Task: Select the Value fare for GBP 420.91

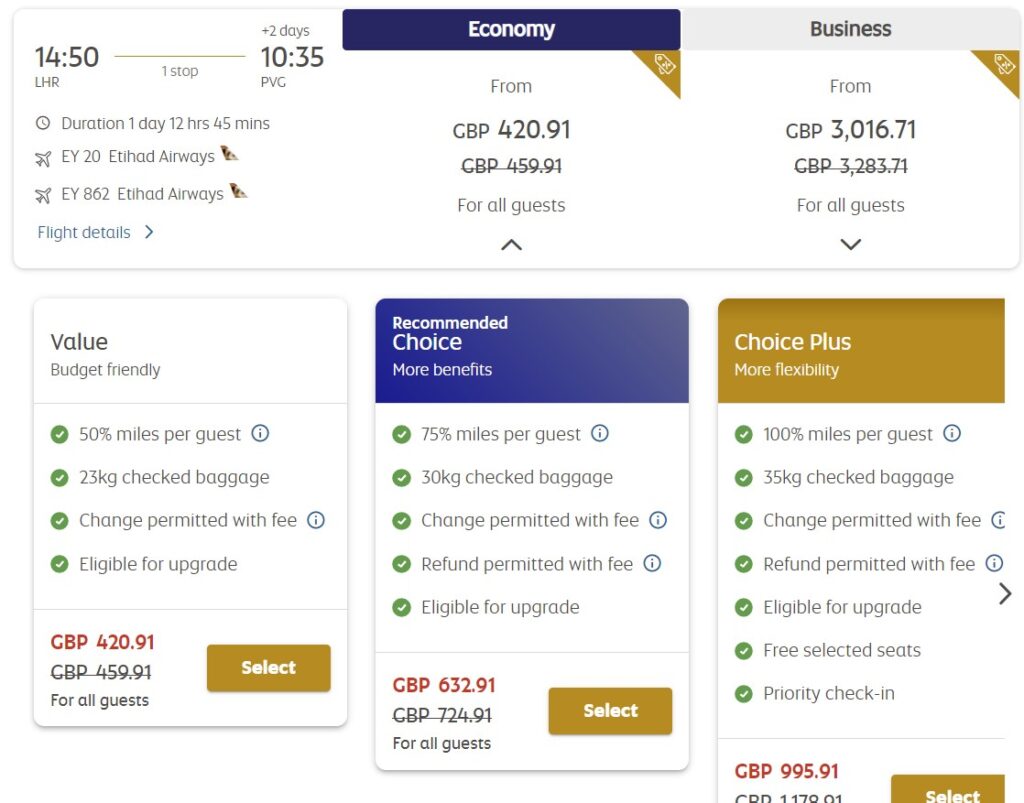Action: pyautogui.click(x=268, y=668)
